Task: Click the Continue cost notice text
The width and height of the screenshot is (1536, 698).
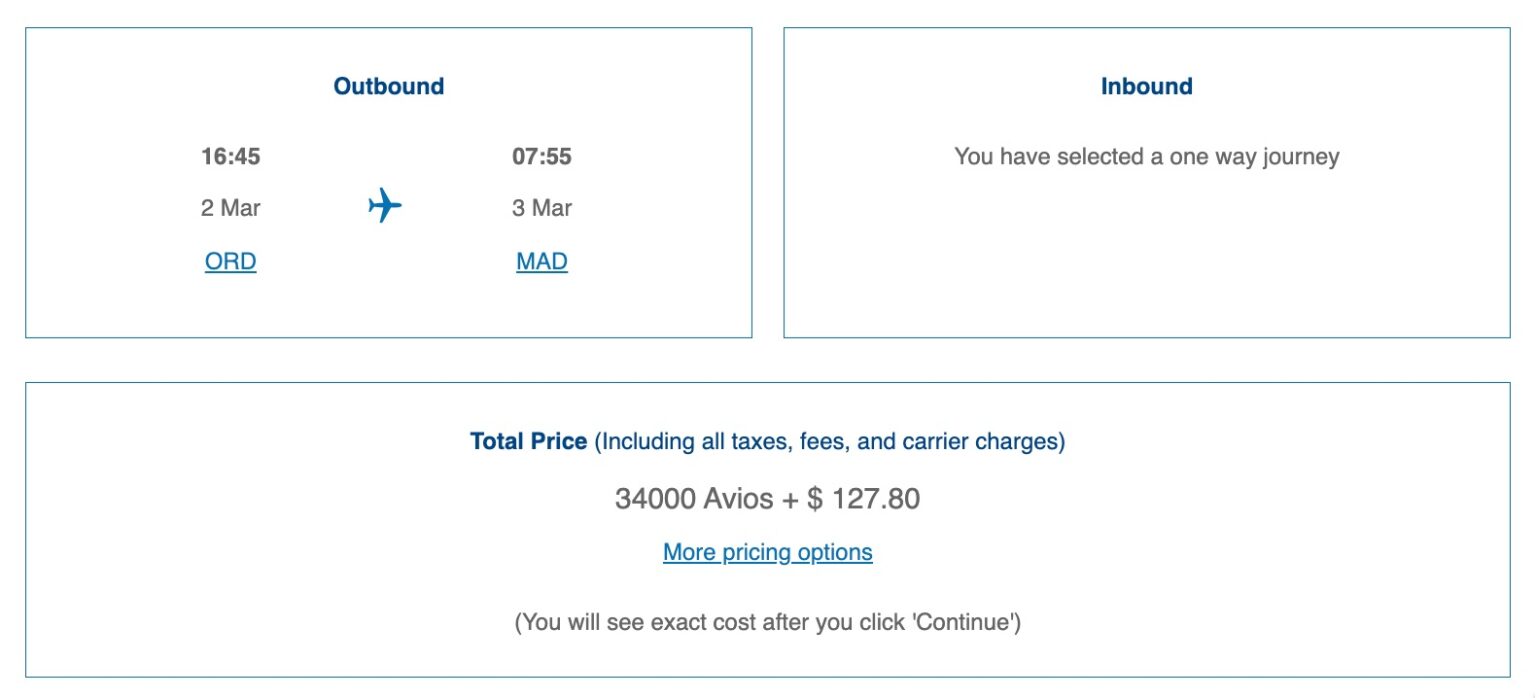Action: pyautogui.click(x=767, y=621)
